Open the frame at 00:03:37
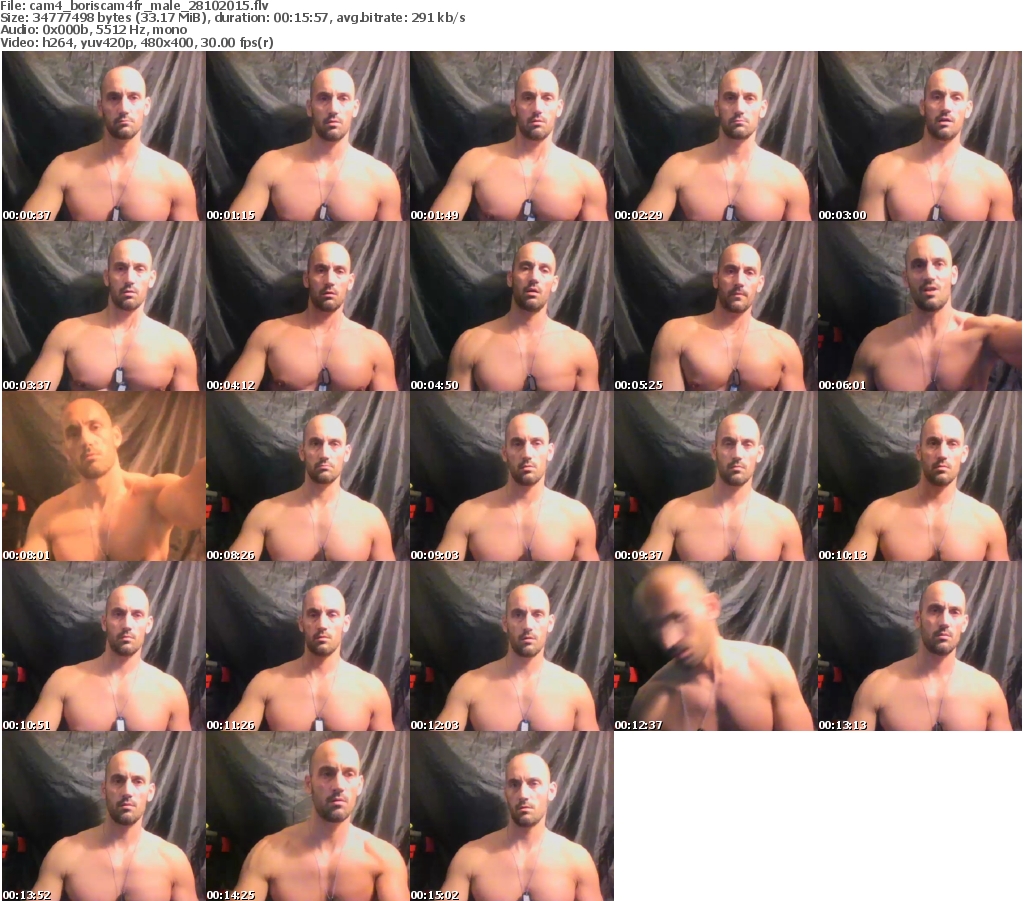The image size is (1024, 901). (x=104, y=306)
